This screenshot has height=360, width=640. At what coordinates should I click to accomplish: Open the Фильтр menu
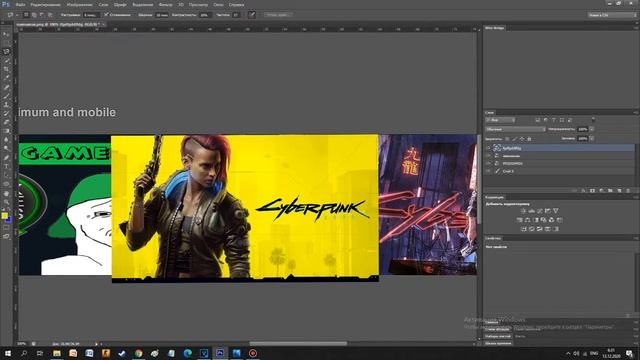(x=165, y=4)
